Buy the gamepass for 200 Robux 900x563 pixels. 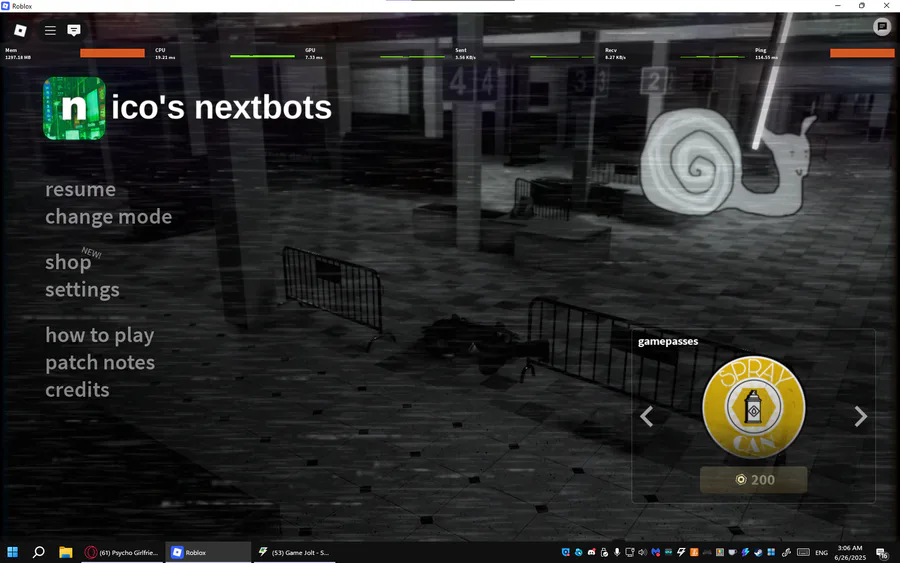pos(754,480)
